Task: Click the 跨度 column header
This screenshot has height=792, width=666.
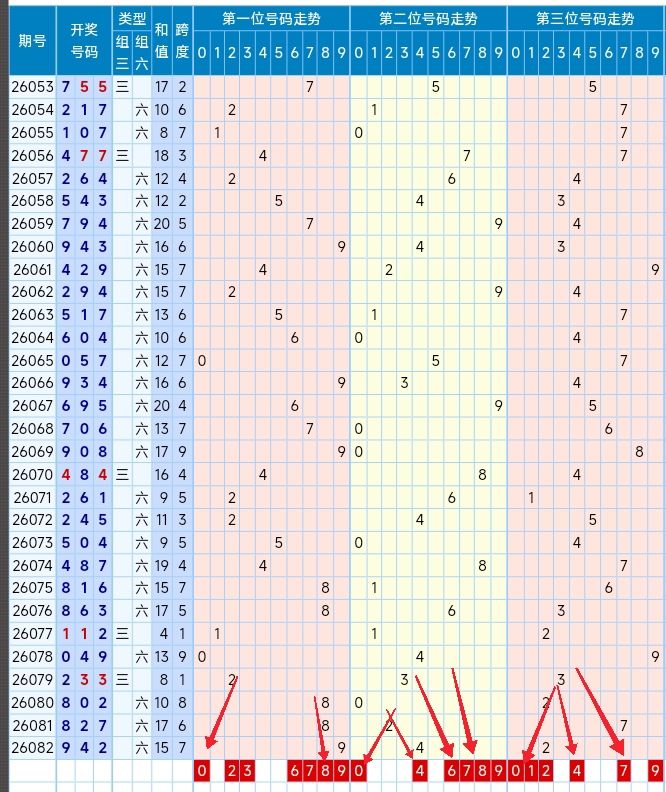Action: coord(182,41)
